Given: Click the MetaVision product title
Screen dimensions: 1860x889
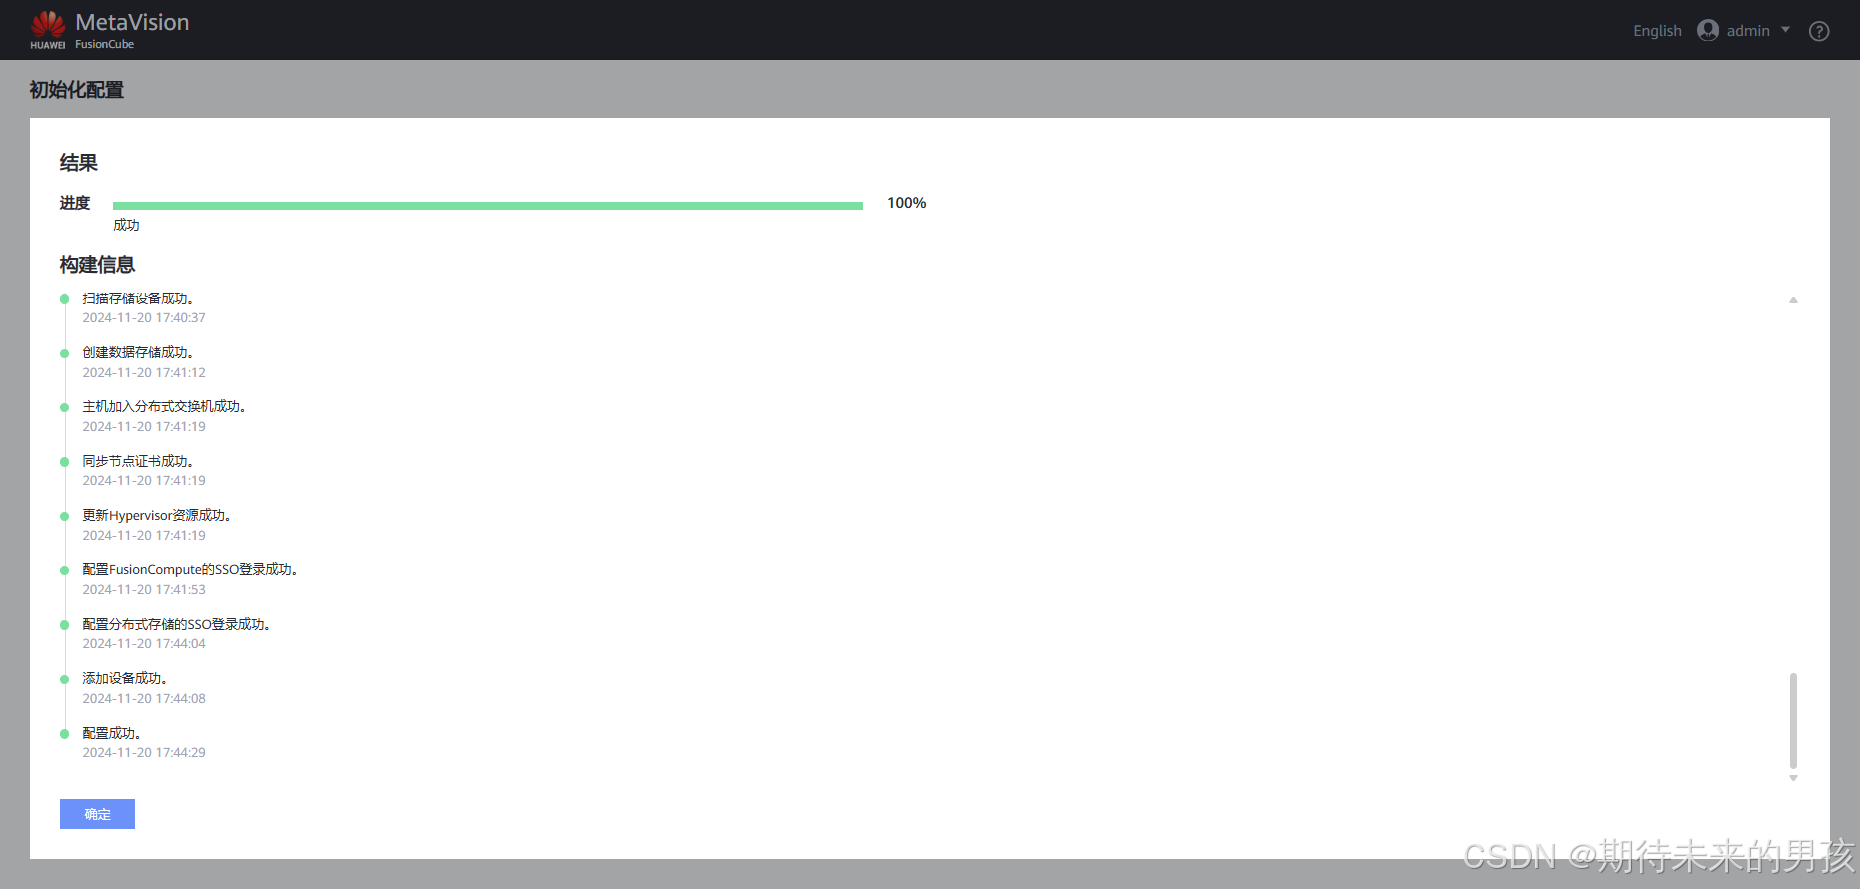Looking at the screenshot, I should [132, 22].
